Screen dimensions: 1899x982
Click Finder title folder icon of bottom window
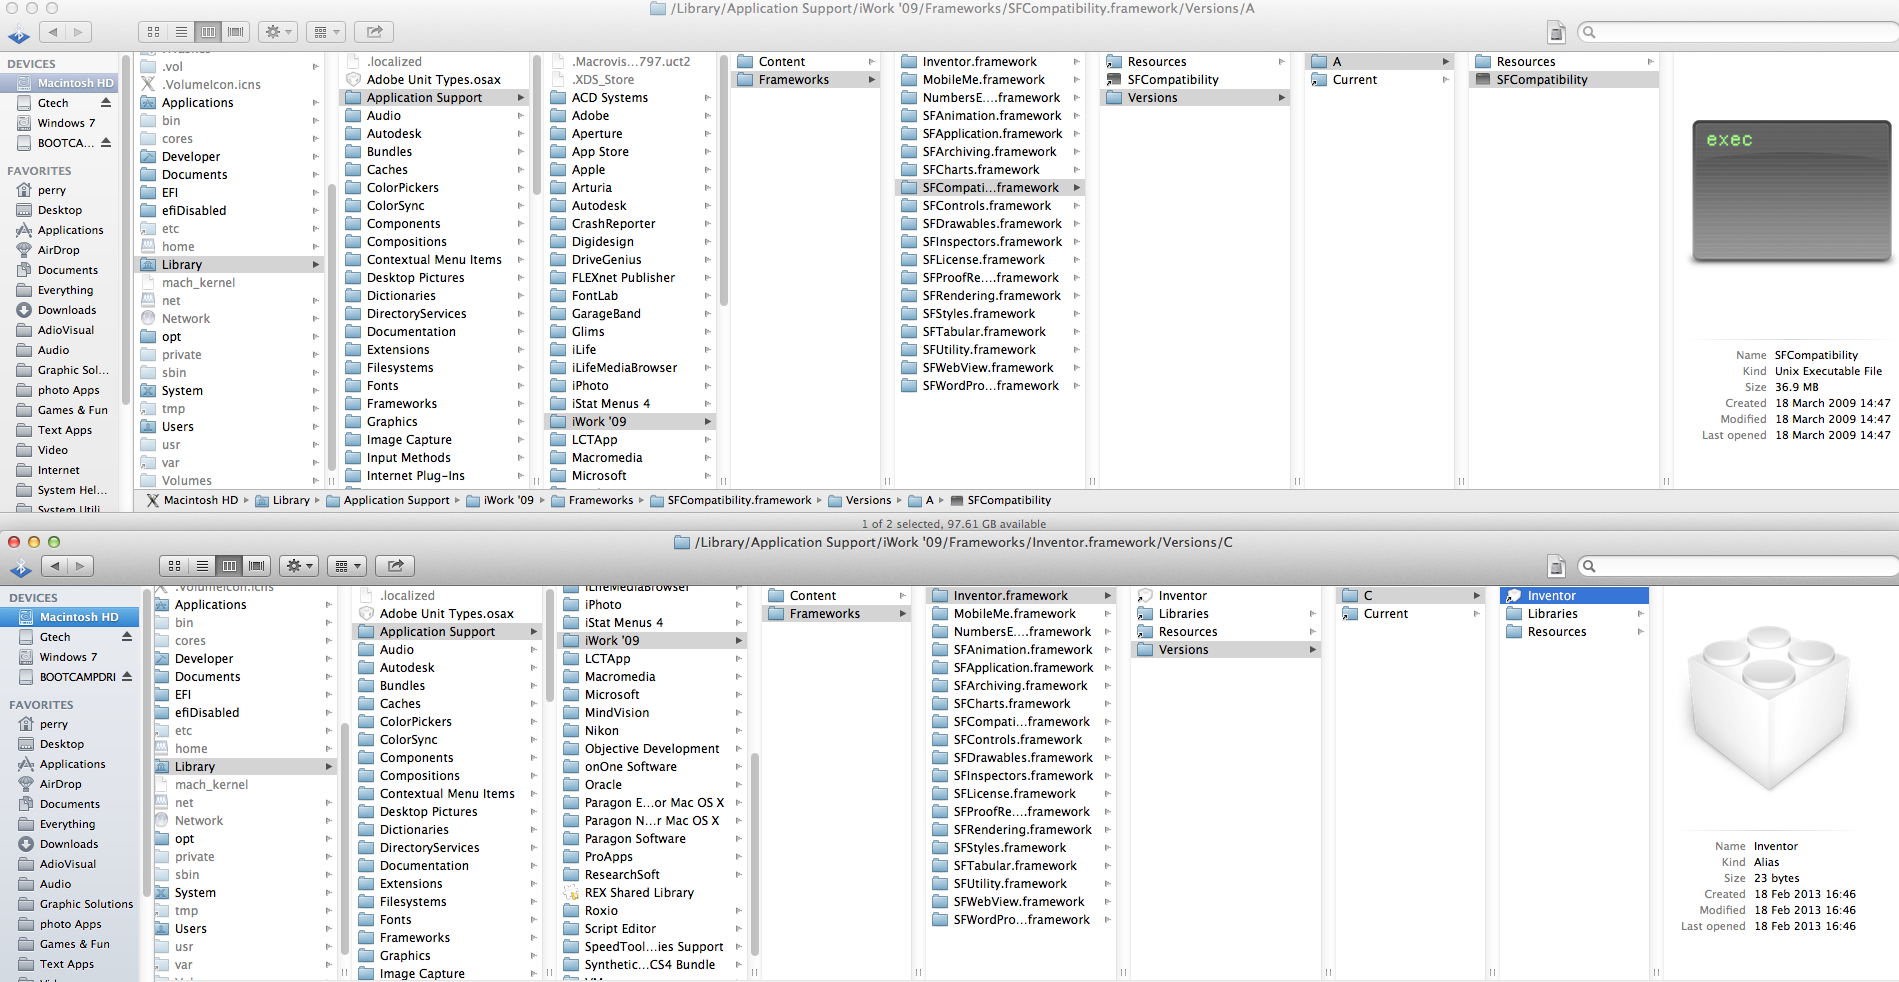coord(682,543)
